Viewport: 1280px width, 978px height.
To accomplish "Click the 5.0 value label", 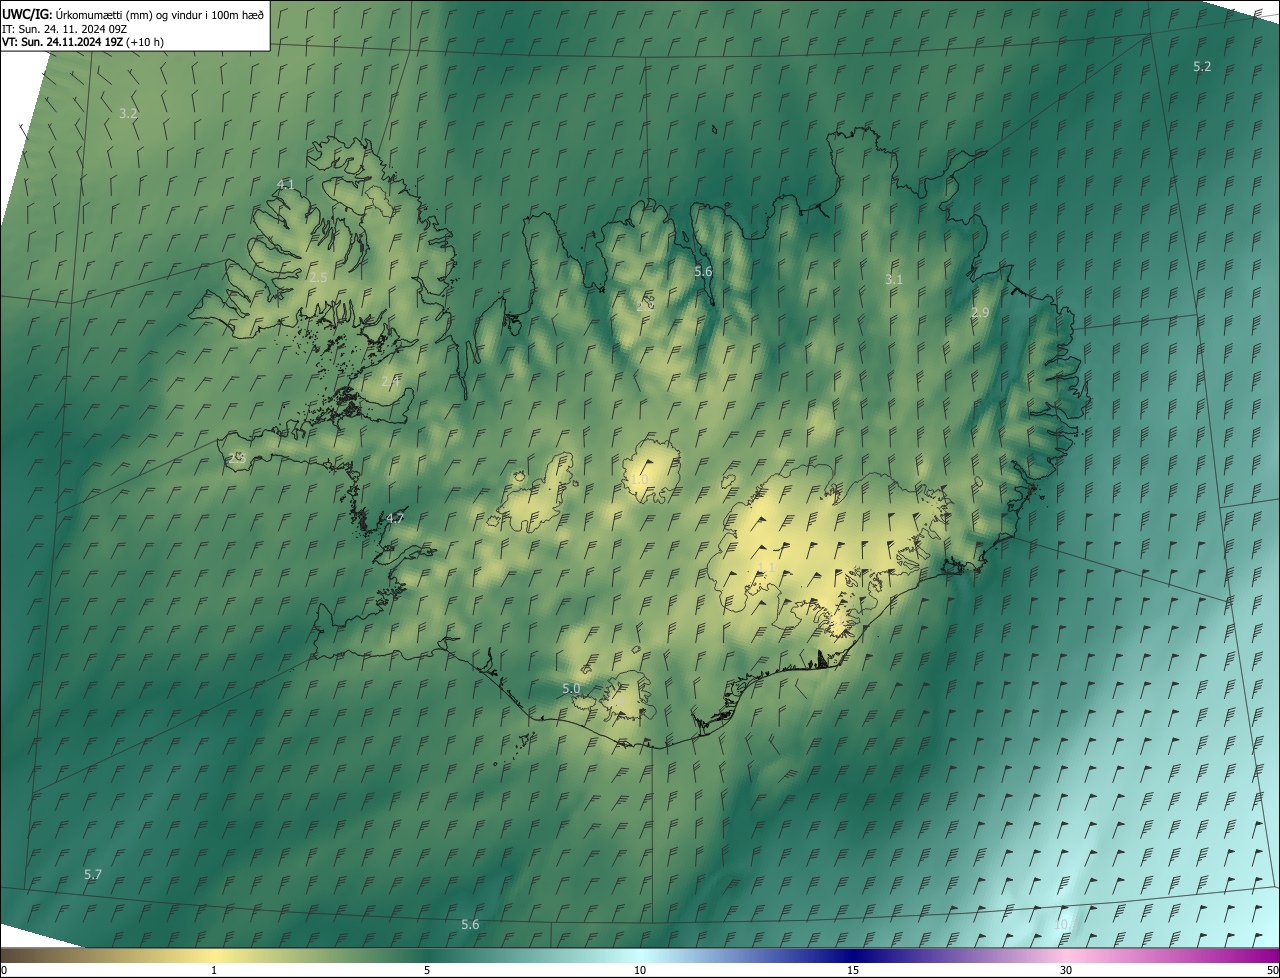I will pos(571,688).
